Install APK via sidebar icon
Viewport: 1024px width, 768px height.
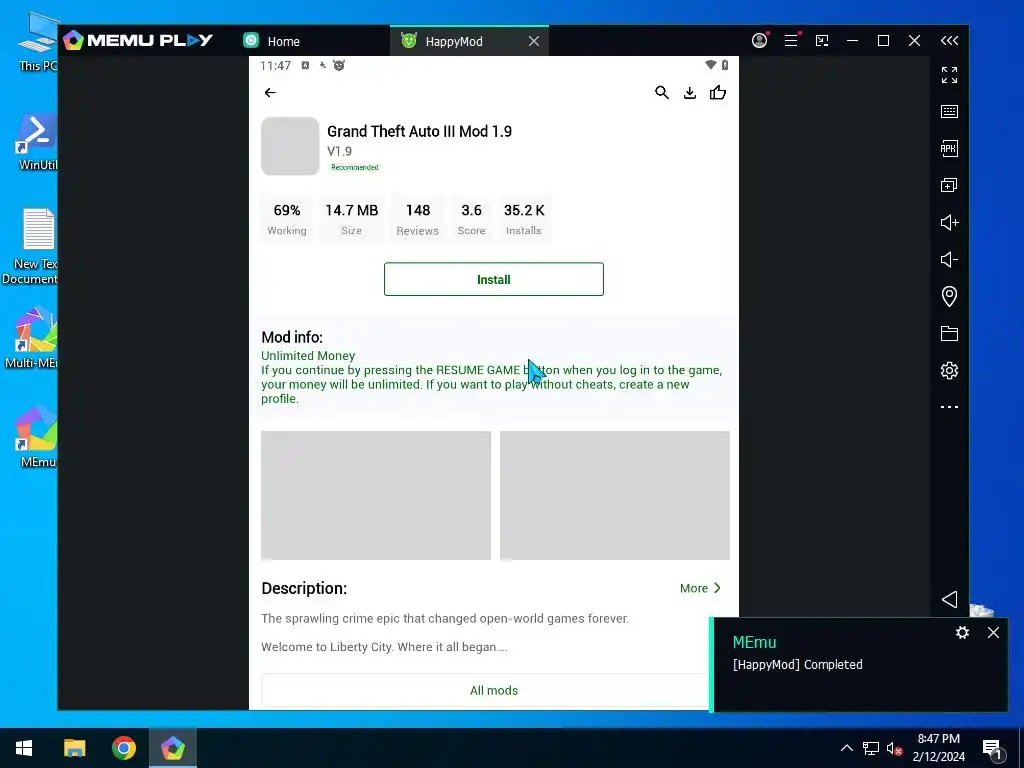click(949, 148)
